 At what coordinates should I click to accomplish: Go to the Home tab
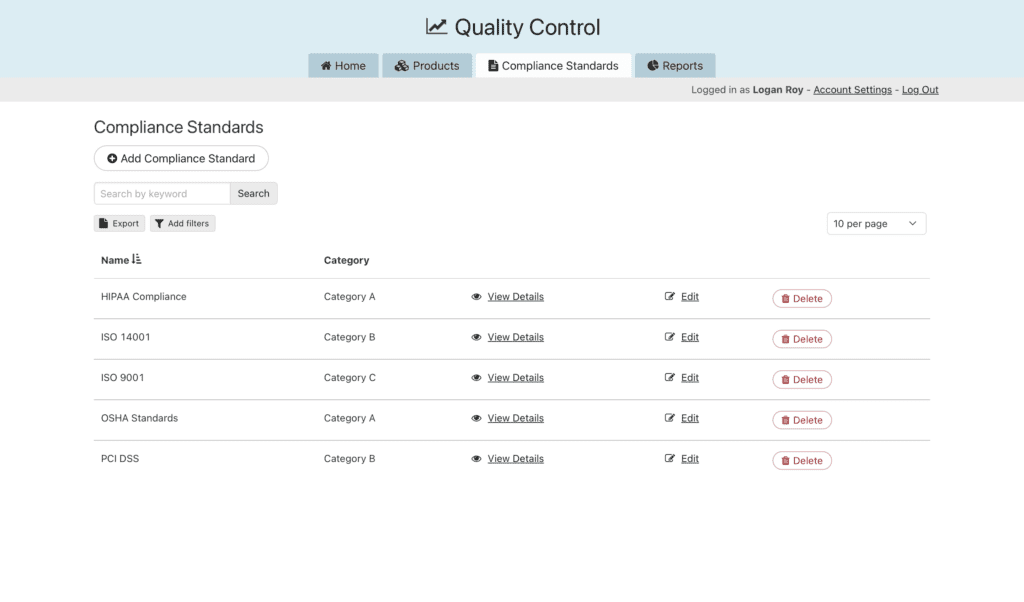pos(343,66)
